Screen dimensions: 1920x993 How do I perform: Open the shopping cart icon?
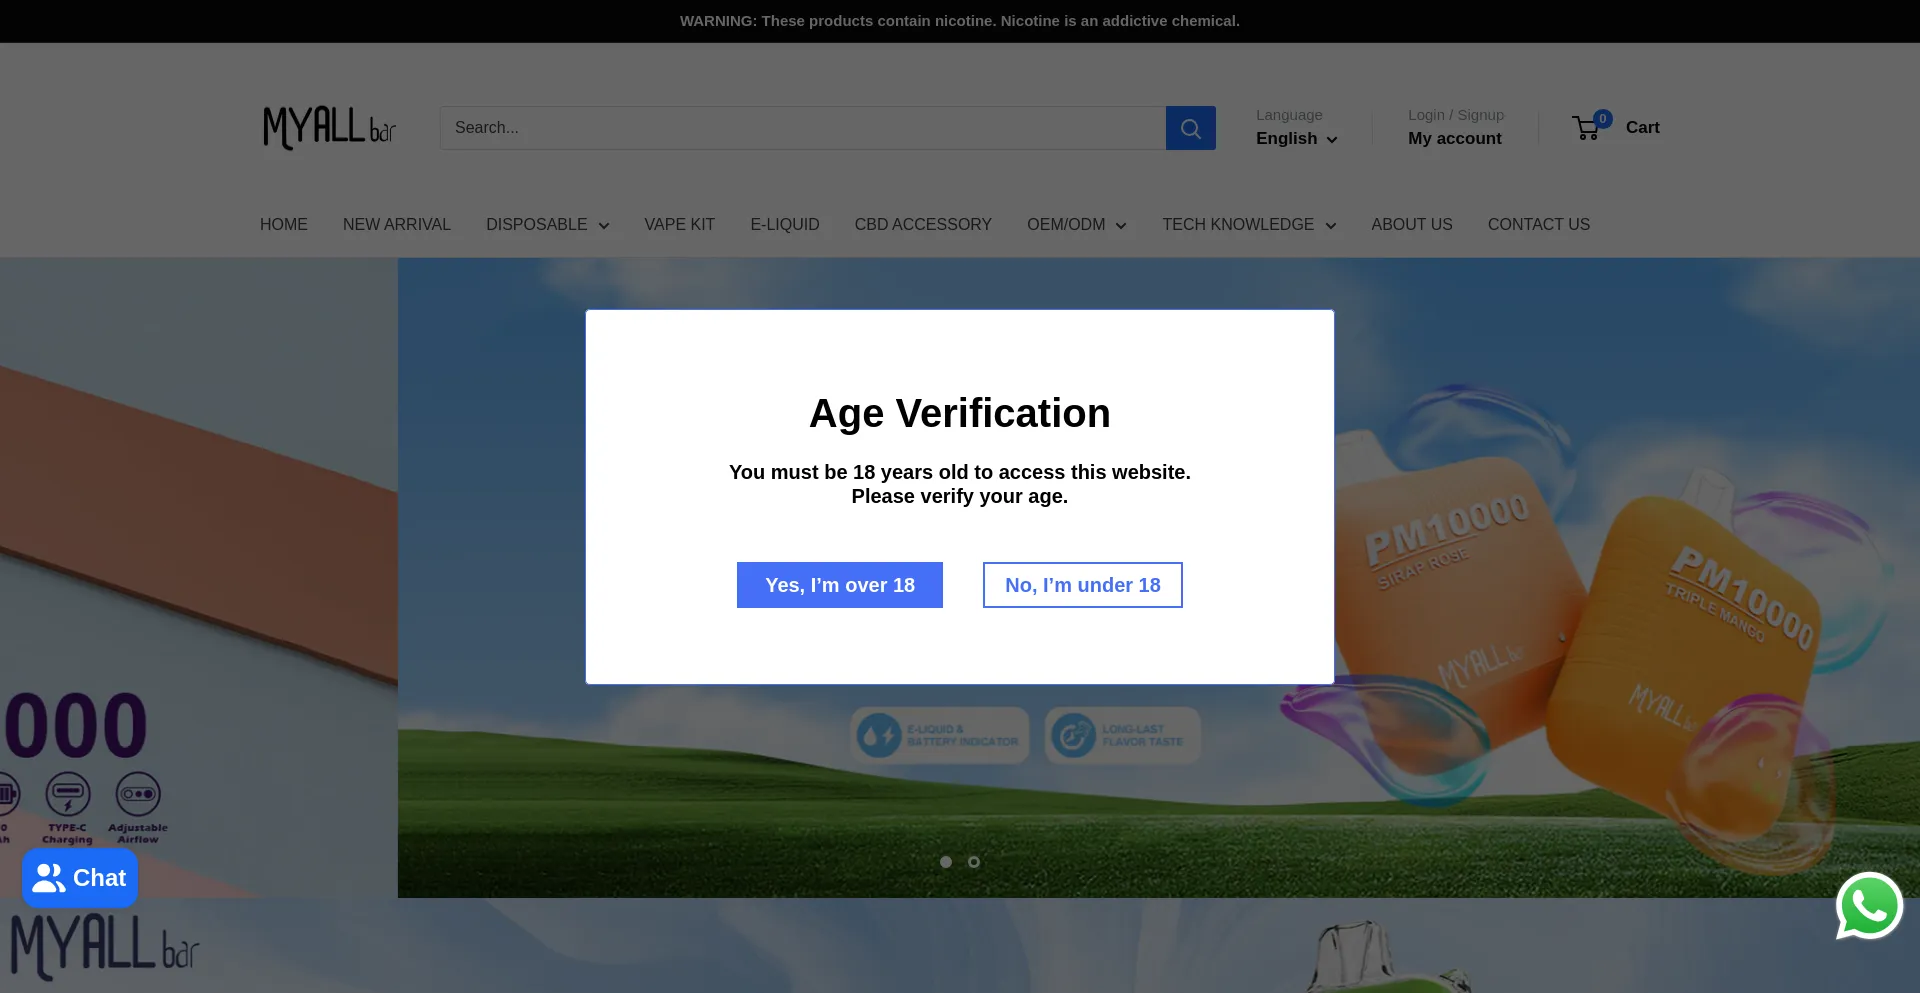(x=1586, y=128)
